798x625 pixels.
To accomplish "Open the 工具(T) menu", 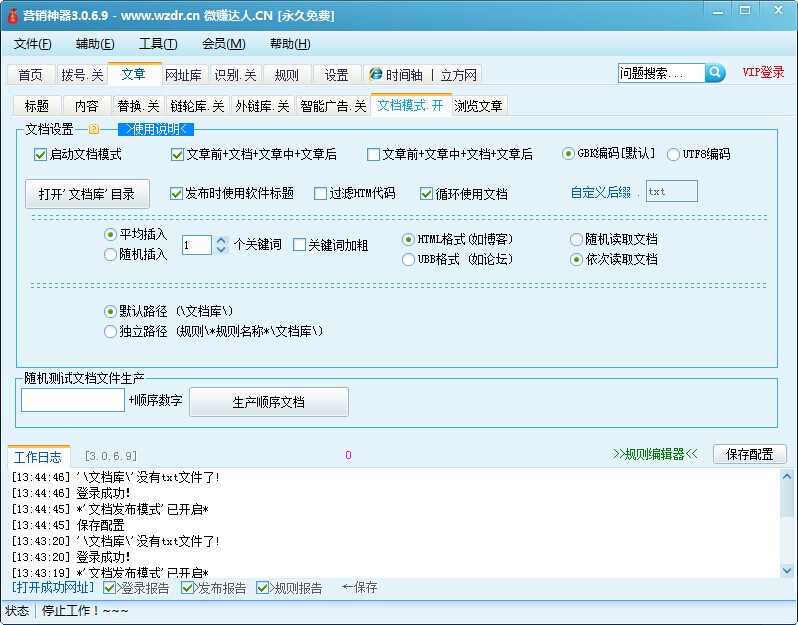I will (x=158, y=44).
